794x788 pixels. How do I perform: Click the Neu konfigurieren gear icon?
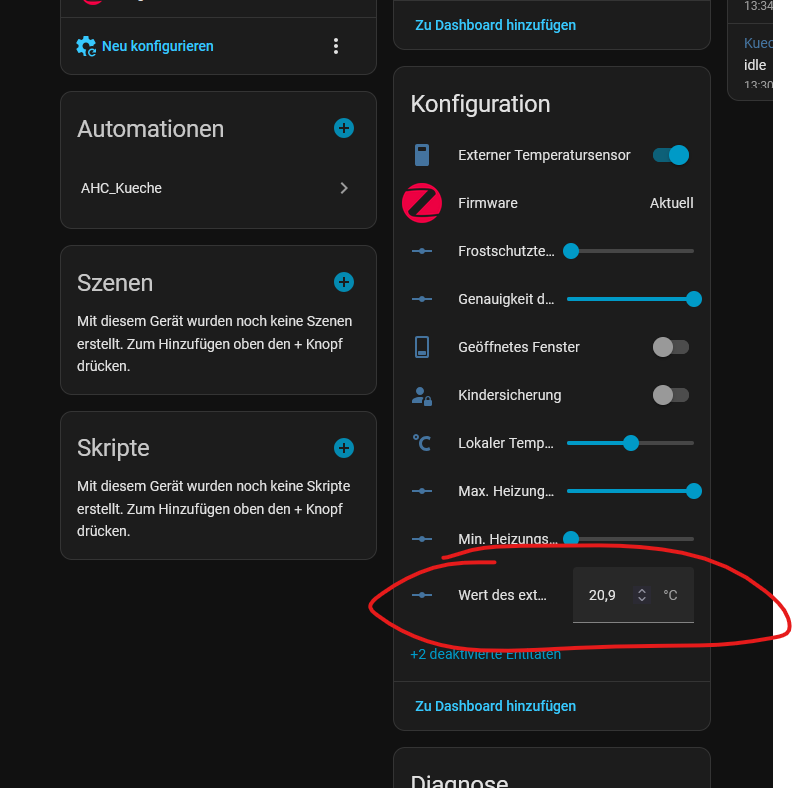(x=86, y=46)
